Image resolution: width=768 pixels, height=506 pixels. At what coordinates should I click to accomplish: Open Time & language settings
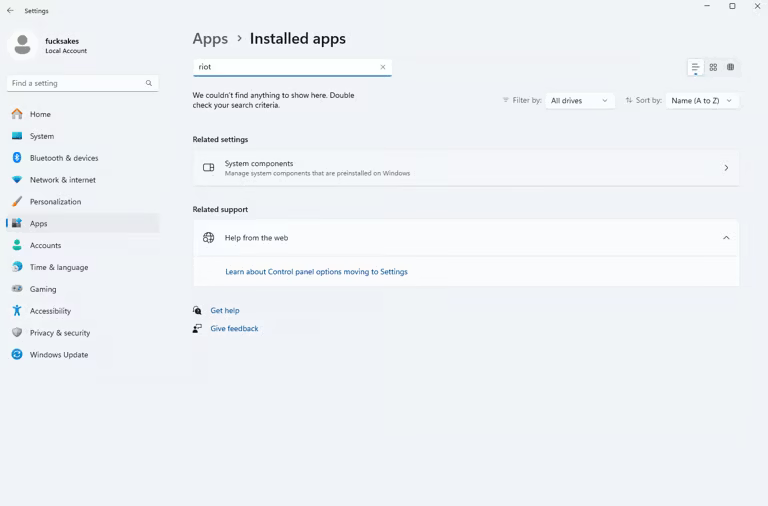click(59, 267)
